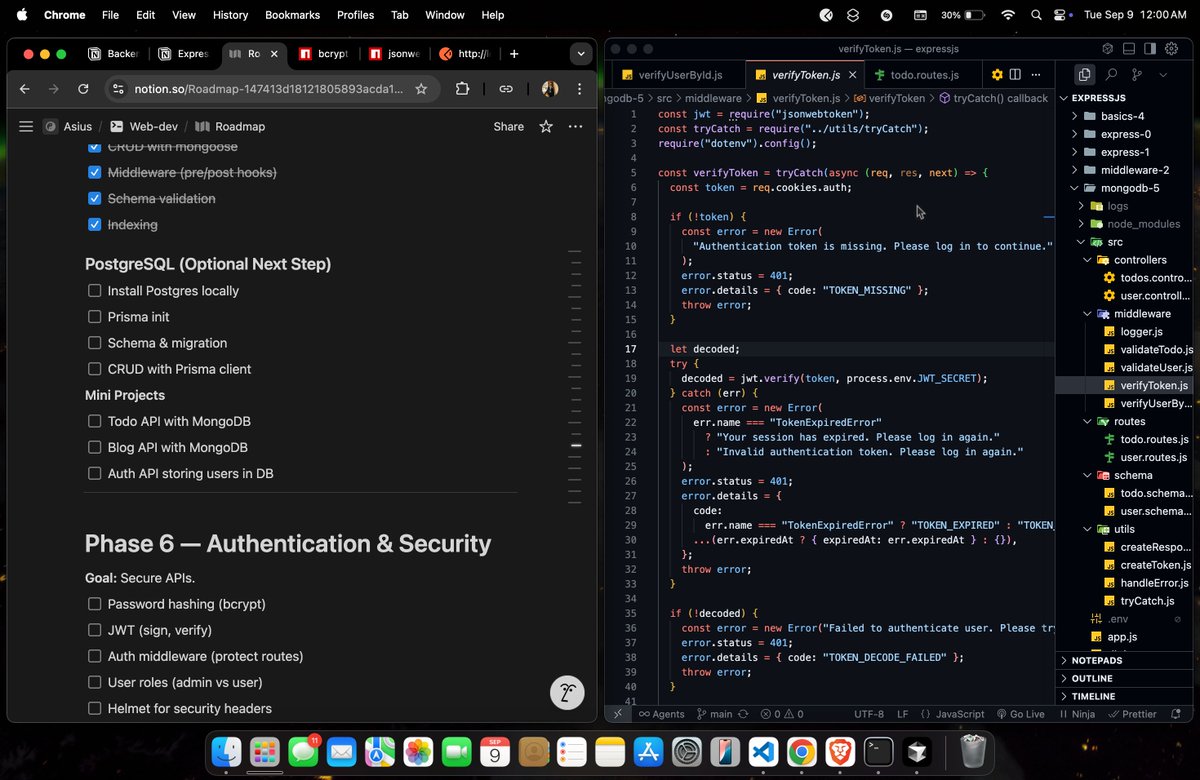Switch to the todo.routes.js tab
The width and height of the screenshot is (1200, 780).
(924, 74)
